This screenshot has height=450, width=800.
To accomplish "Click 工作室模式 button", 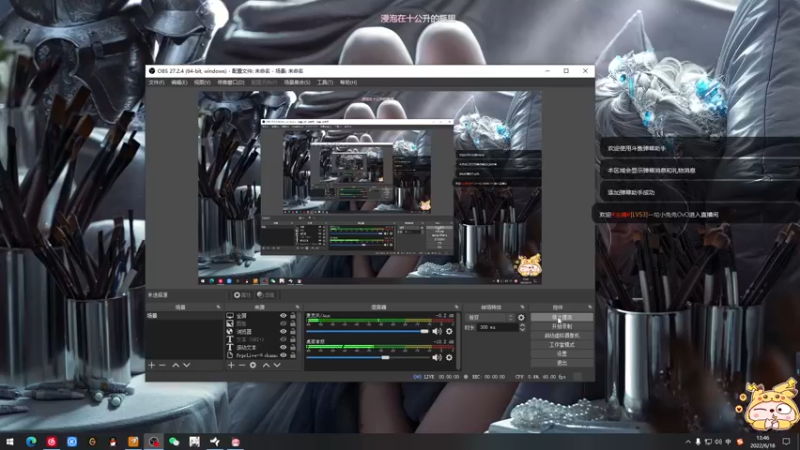I will tap(562, 345).
